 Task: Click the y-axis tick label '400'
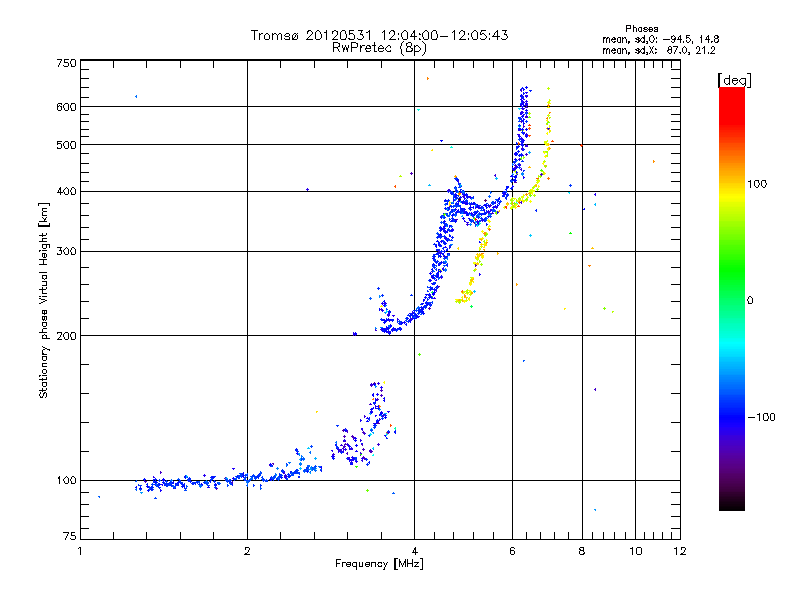[66, 192]
